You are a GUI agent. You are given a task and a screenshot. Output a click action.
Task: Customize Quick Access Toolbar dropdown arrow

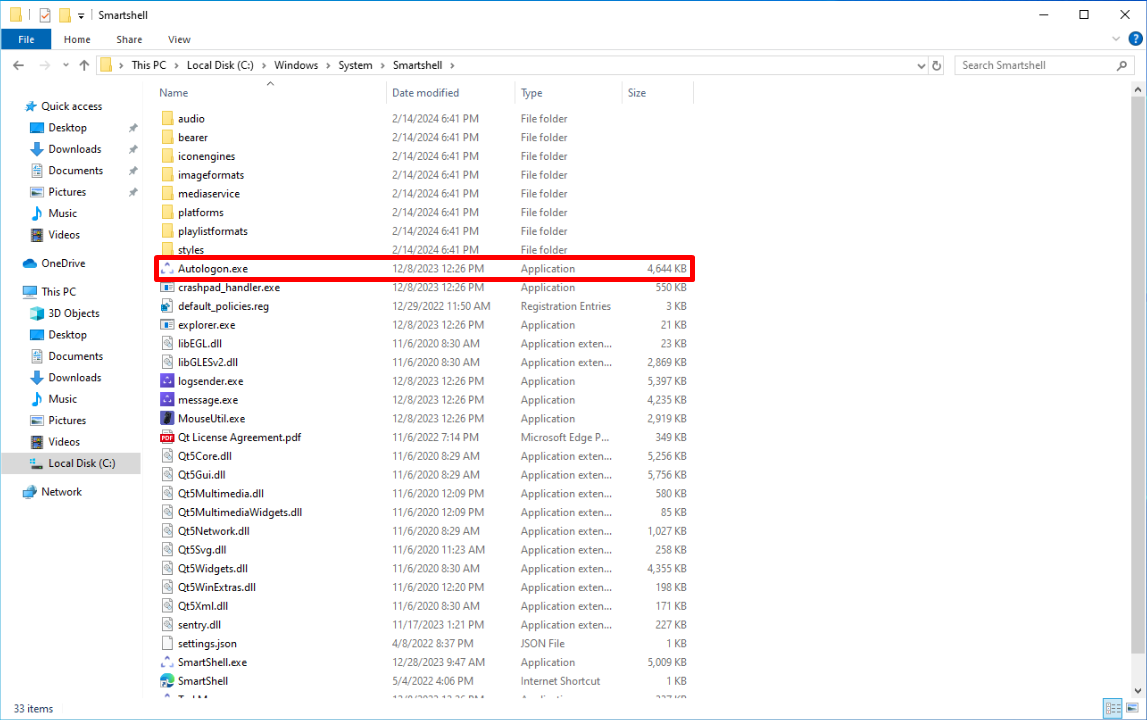[x=81, y=15]
